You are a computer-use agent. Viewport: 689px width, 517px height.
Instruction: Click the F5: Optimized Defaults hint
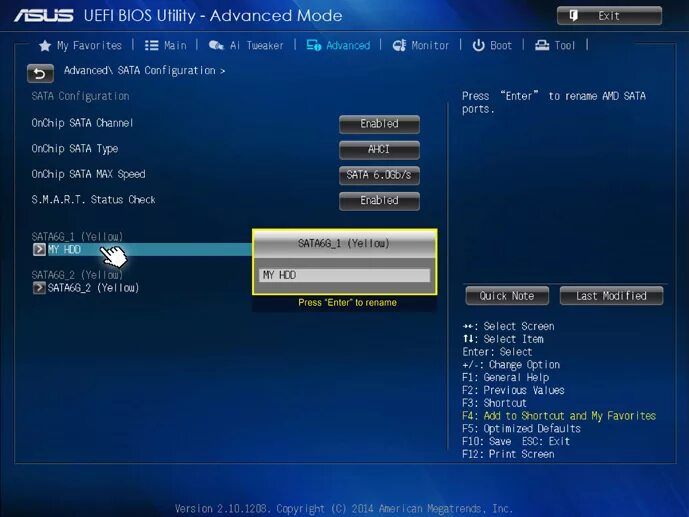tap(521, 429)
